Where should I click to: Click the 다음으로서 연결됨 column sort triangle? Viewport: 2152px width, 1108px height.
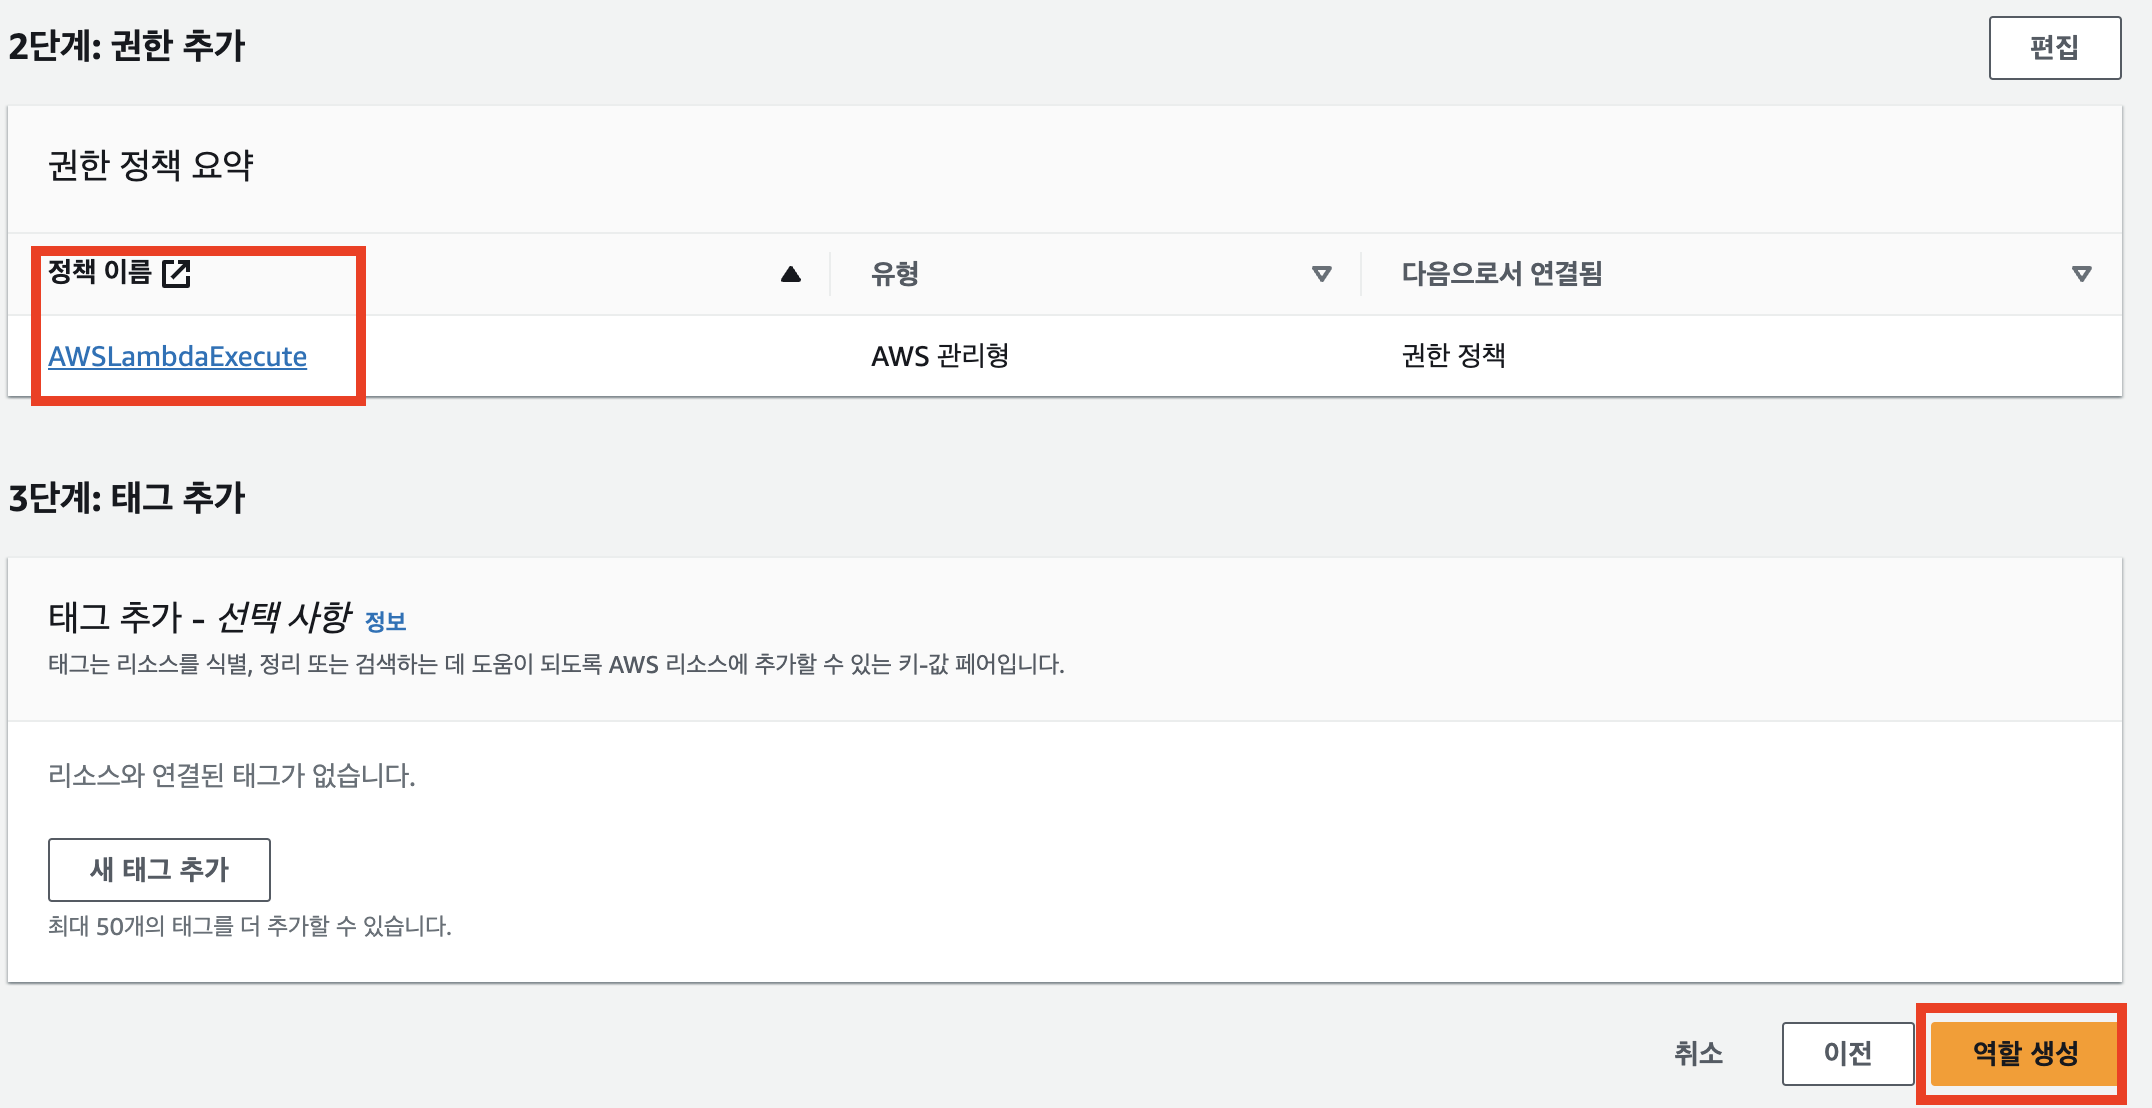pos(2081,274)
